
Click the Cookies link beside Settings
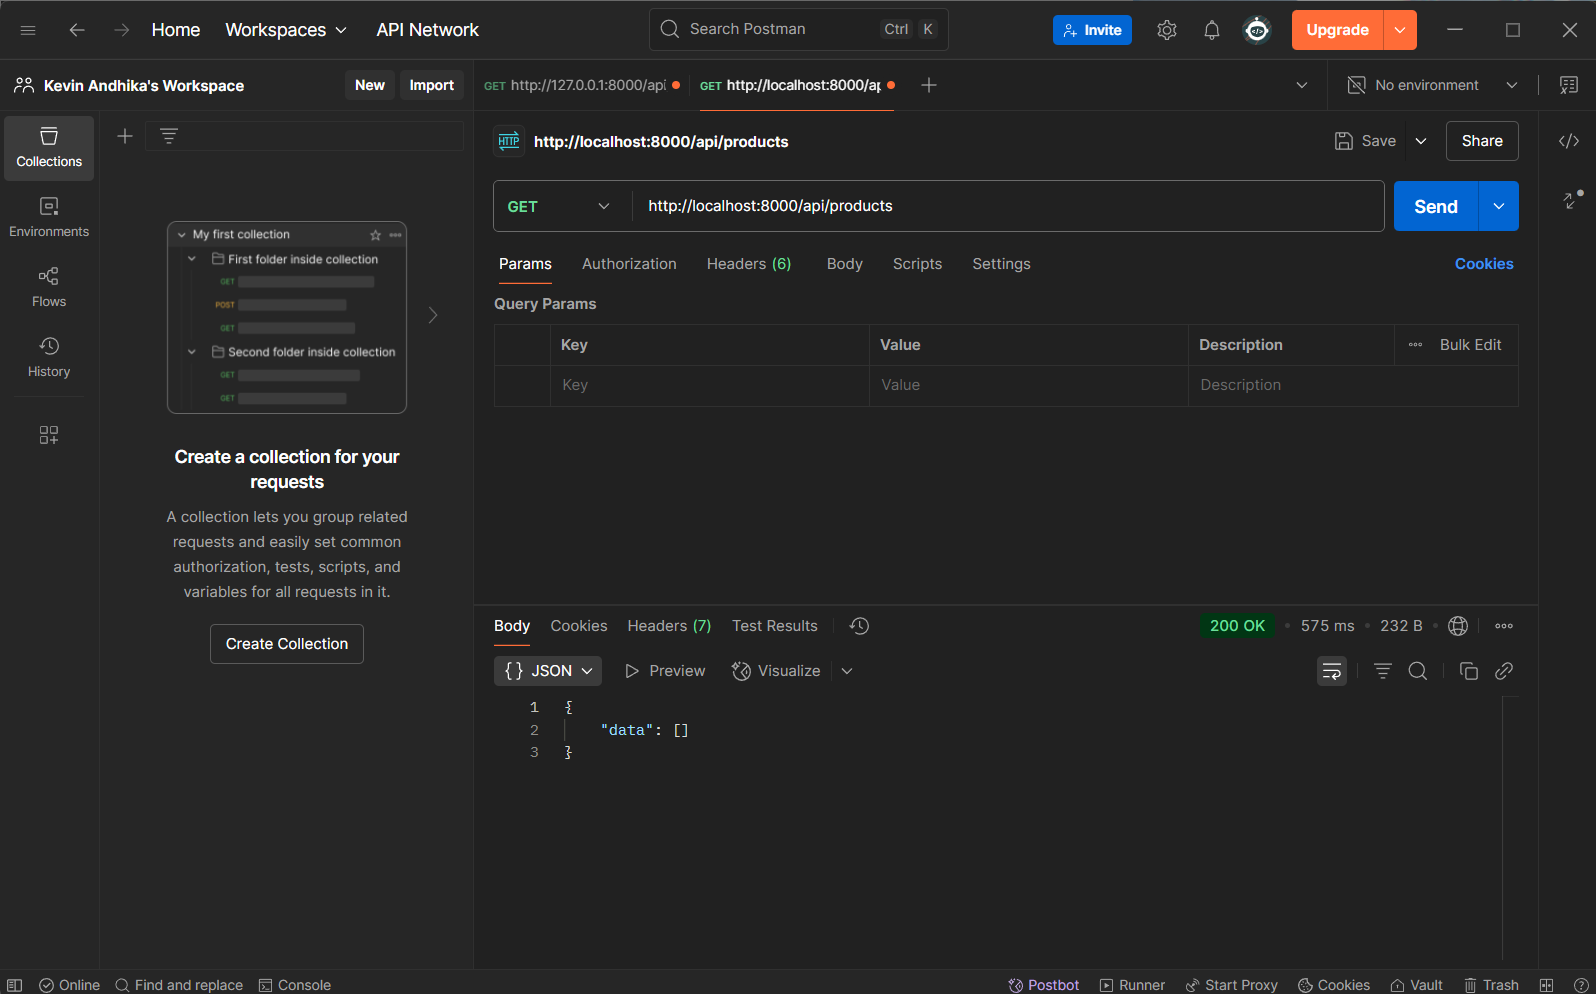1483,264
